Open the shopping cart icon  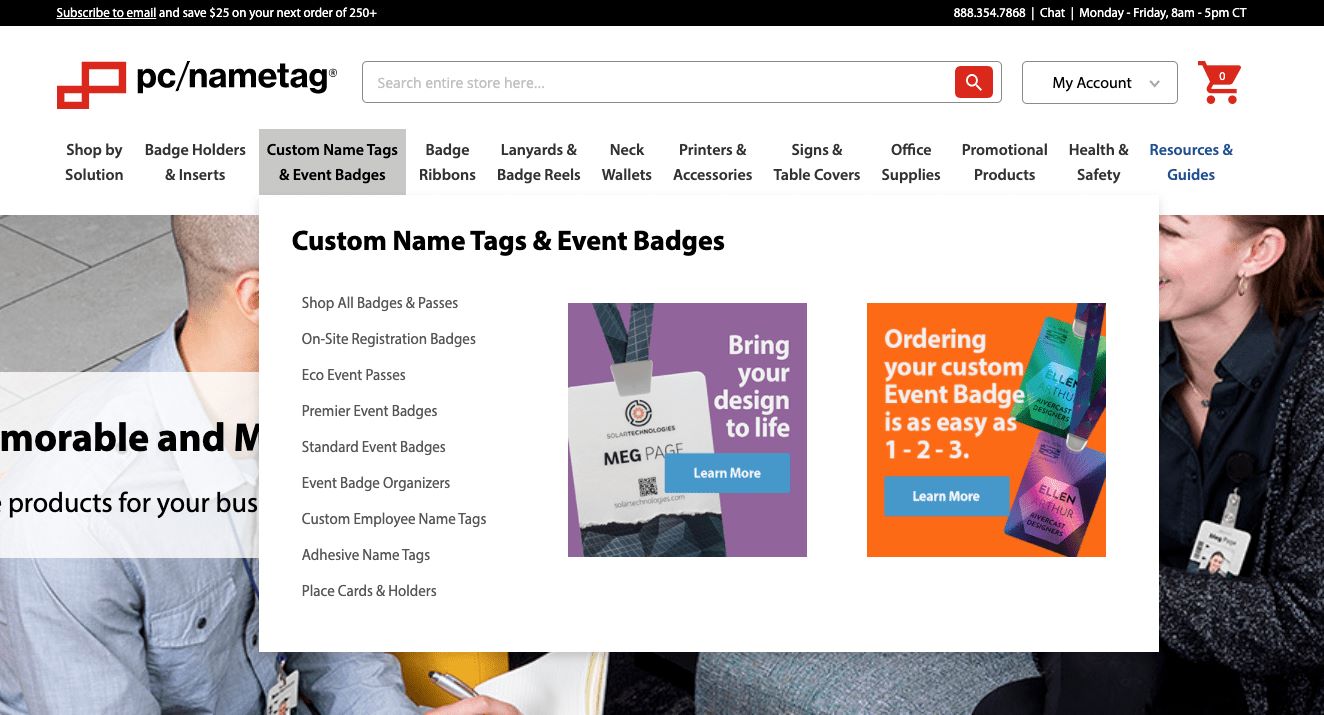[1218, 82]
